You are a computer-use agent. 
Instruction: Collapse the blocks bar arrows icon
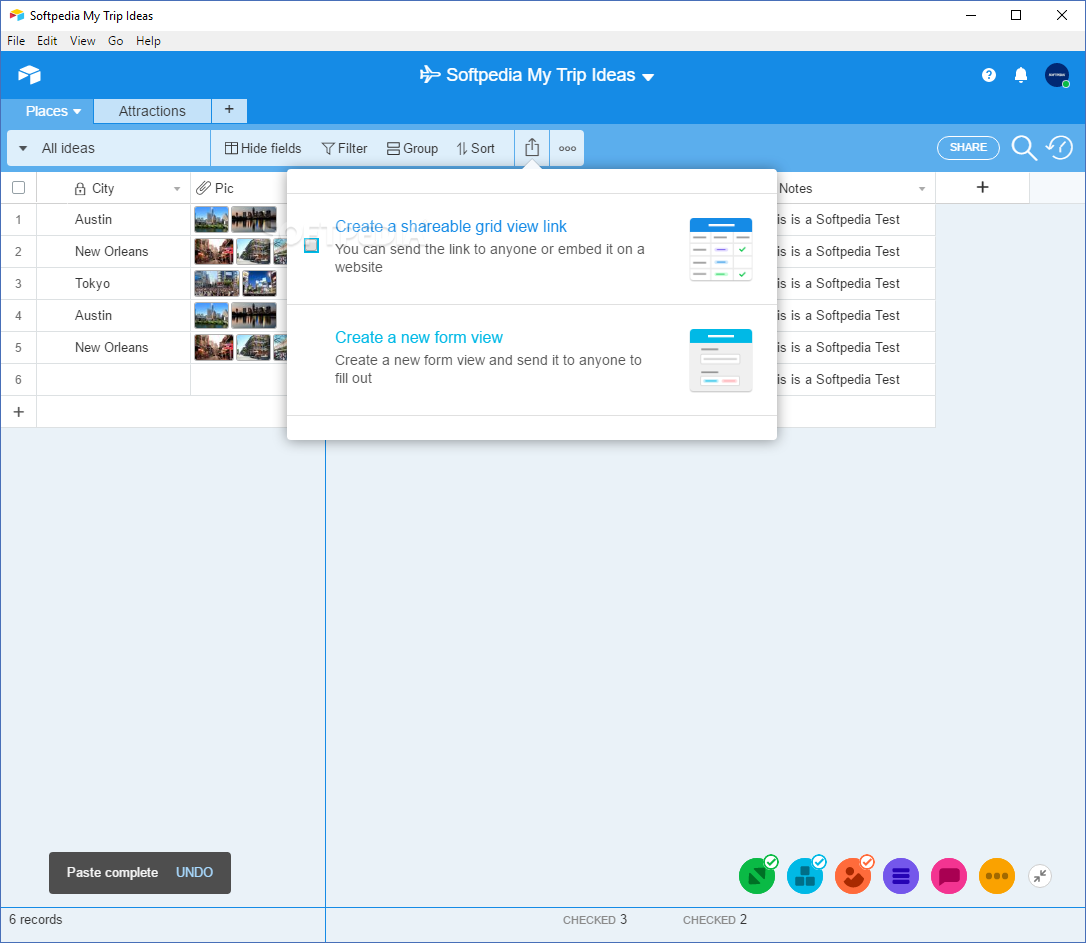pyautogui.click(x=1040, y=877)
